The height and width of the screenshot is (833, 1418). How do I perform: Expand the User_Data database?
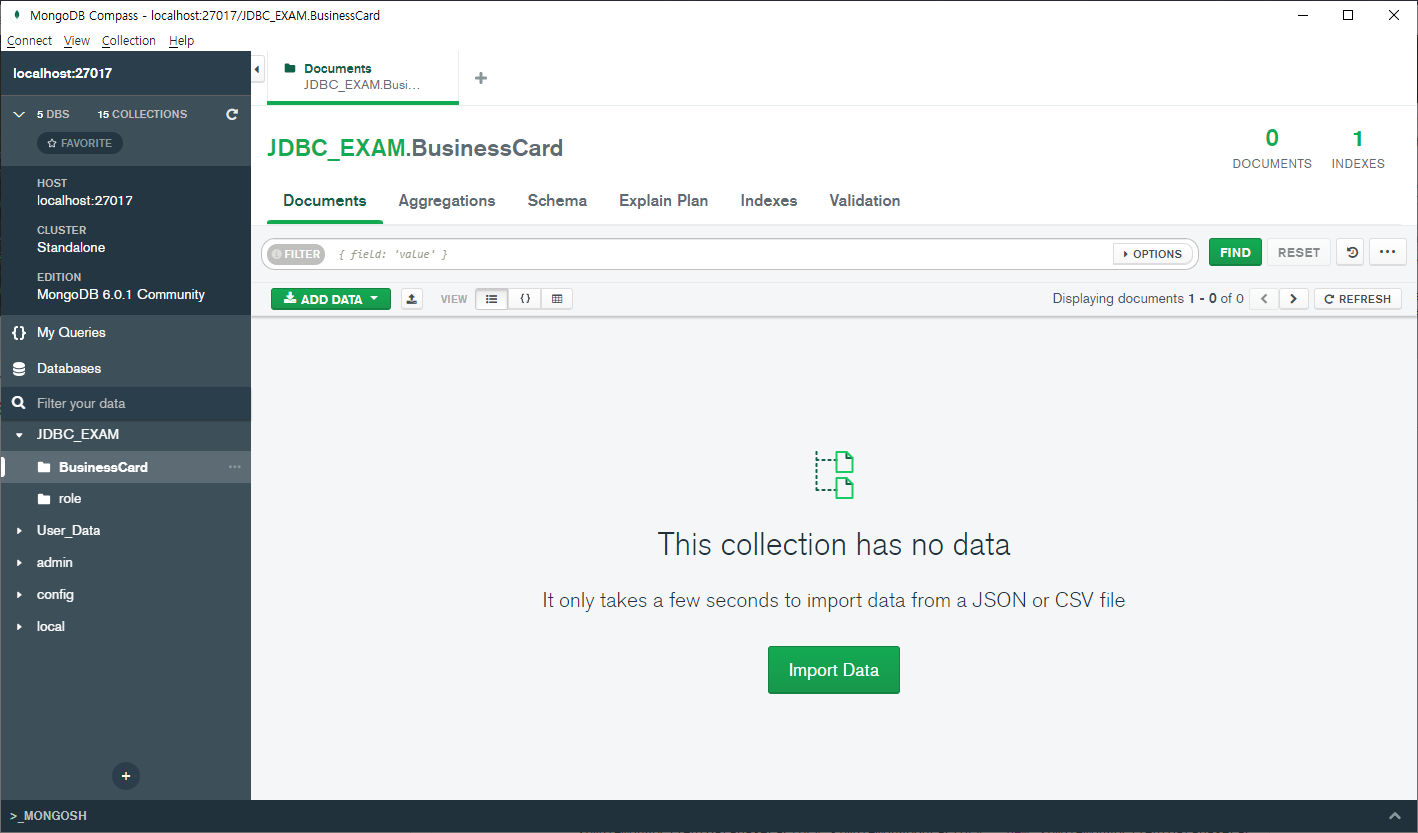[19, 531]
